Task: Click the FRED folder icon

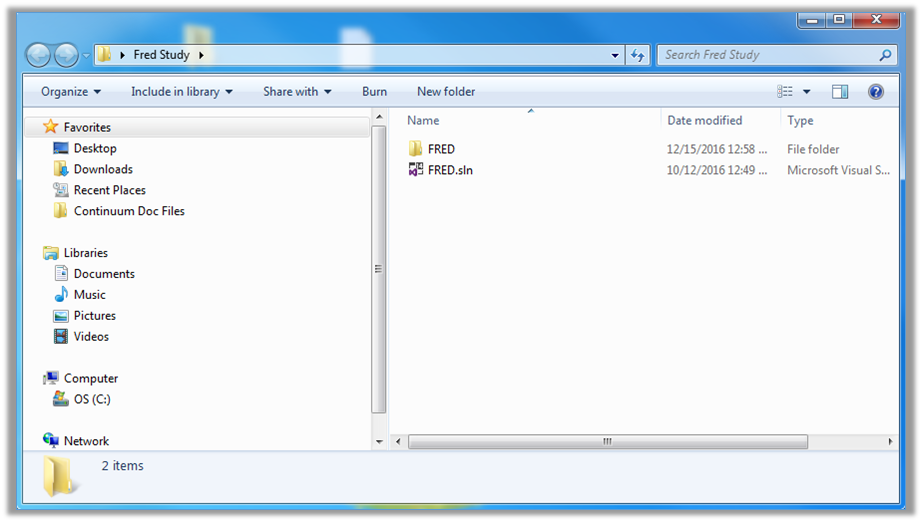Action: pyautogui.click(x=416, y=148)
